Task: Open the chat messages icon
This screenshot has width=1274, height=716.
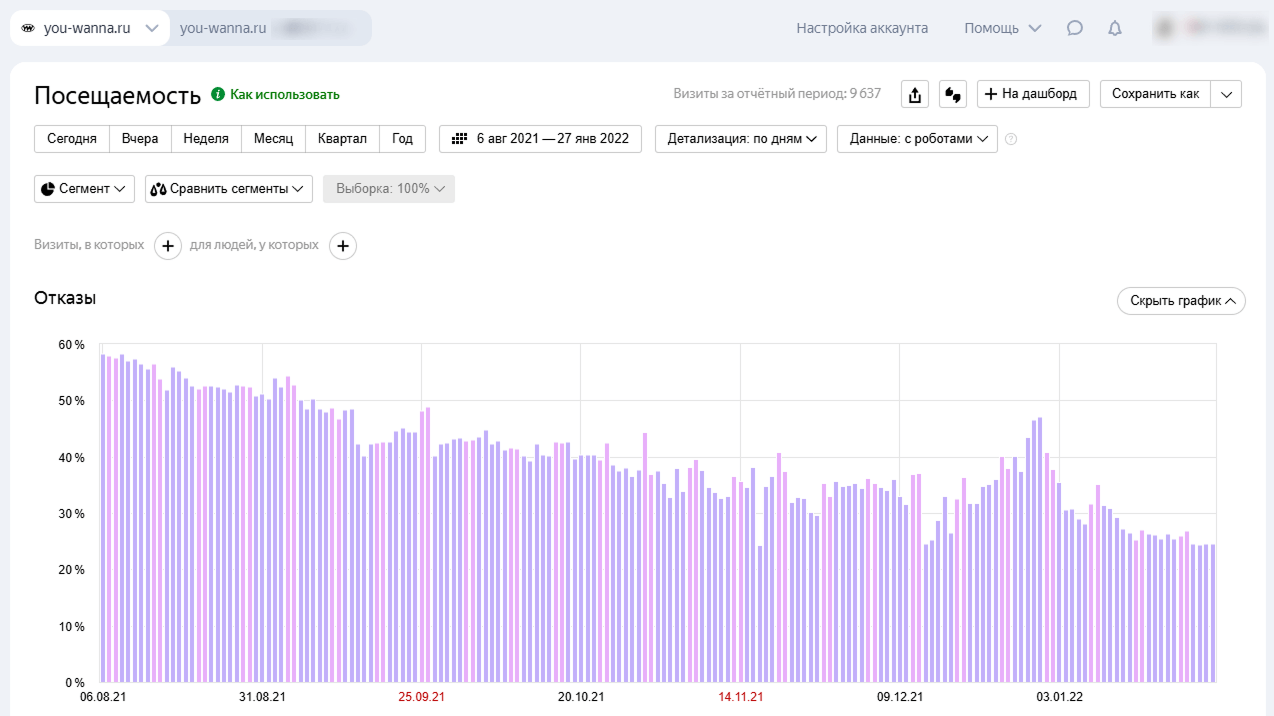Action: pyautogui.click(x=1075, y=28)
